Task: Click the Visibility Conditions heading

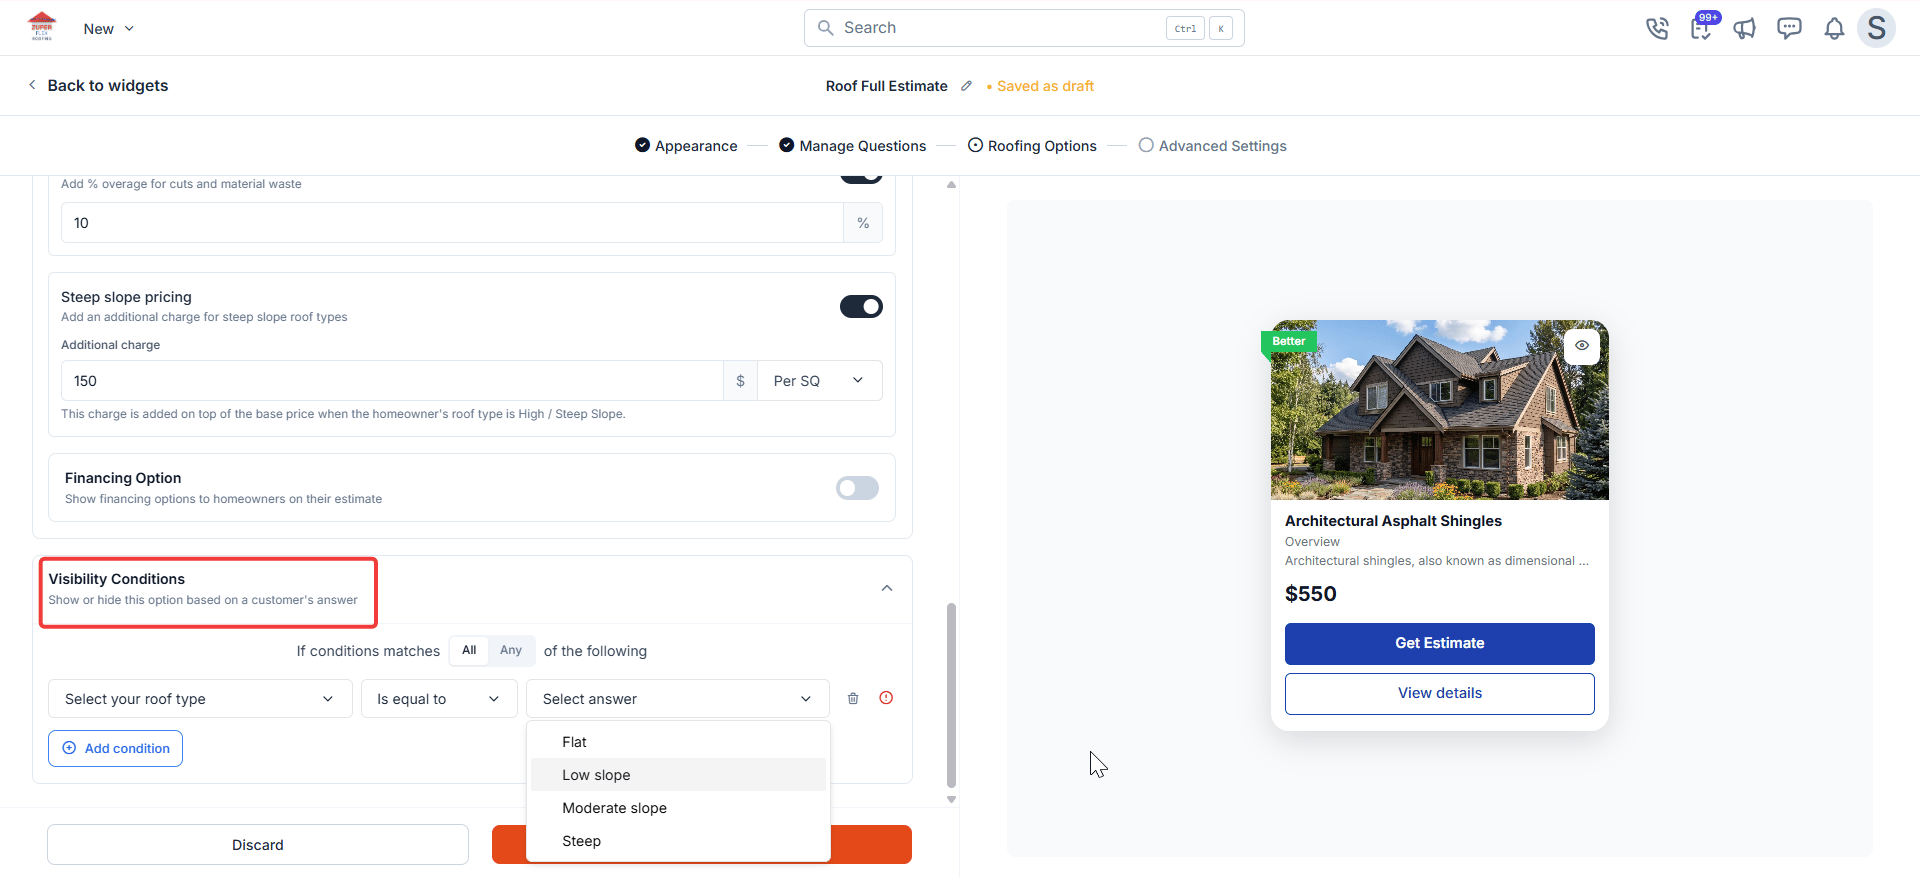Action: [x=117, y=579]
